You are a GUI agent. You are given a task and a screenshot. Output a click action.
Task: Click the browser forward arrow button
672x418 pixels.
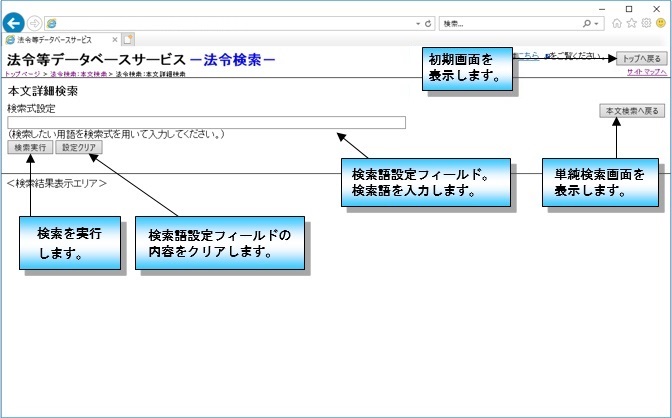tap(36, 22)
